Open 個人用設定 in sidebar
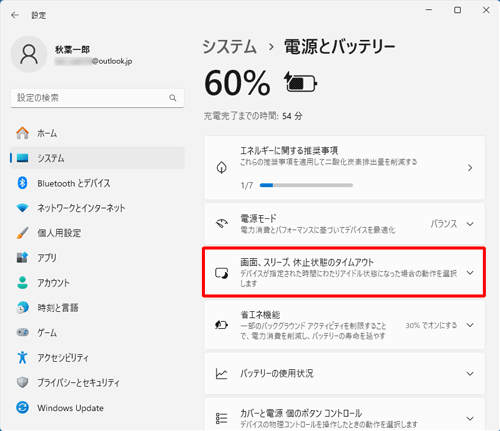 click(x=97, y=233)
